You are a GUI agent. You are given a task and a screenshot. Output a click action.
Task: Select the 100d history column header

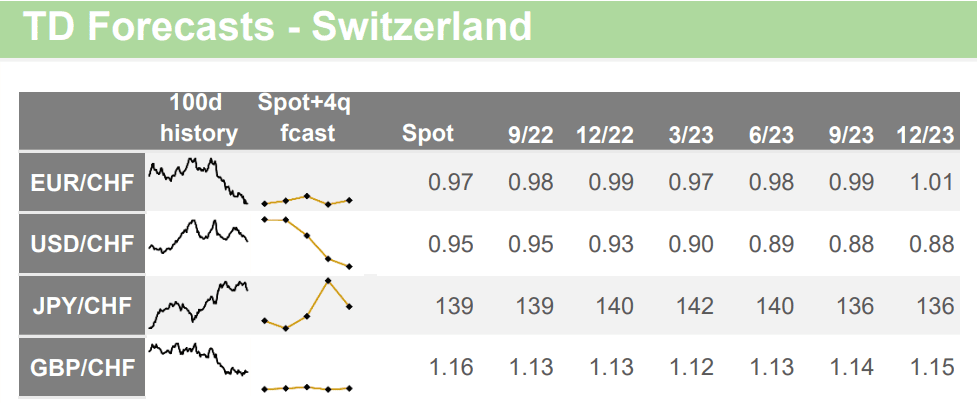pyautogui.click(x=199, y=119)
